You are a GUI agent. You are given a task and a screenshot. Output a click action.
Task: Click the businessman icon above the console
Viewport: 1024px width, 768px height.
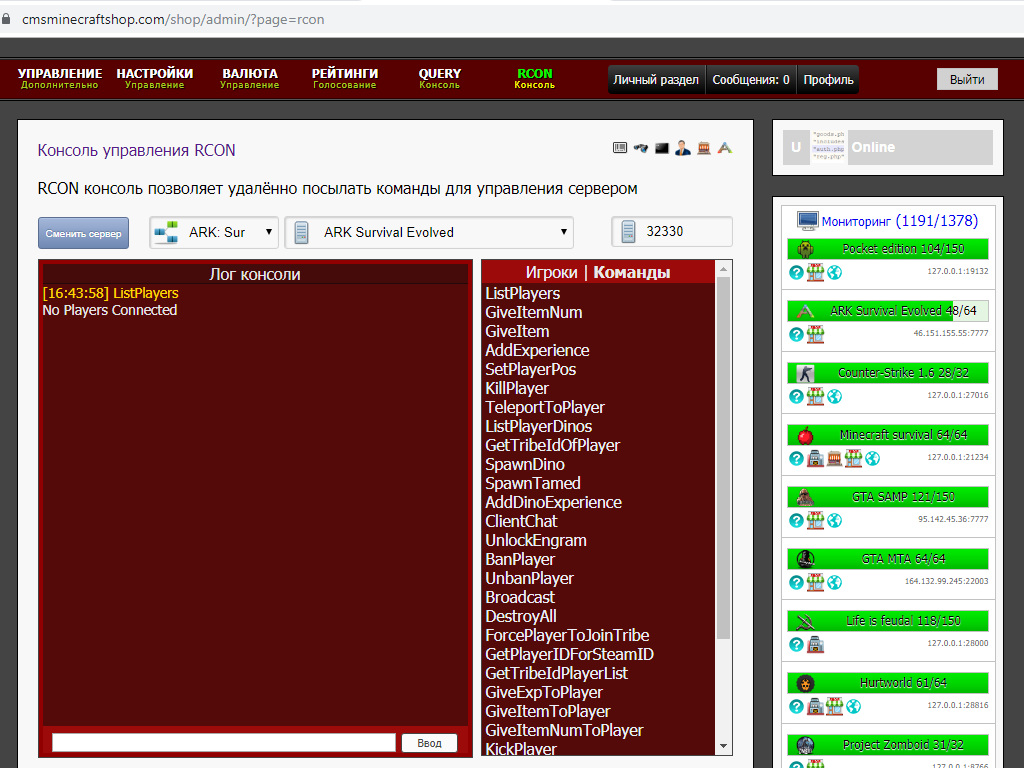click(x=682, y=148)
